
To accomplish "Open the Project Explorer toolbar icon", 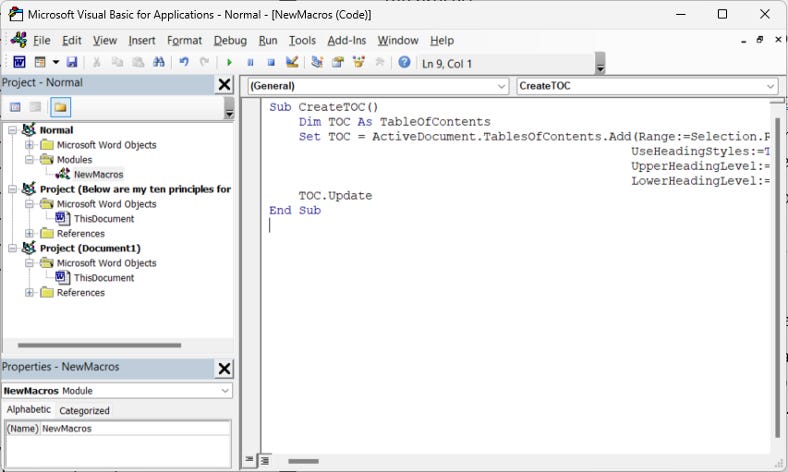I will click(317, 62).
